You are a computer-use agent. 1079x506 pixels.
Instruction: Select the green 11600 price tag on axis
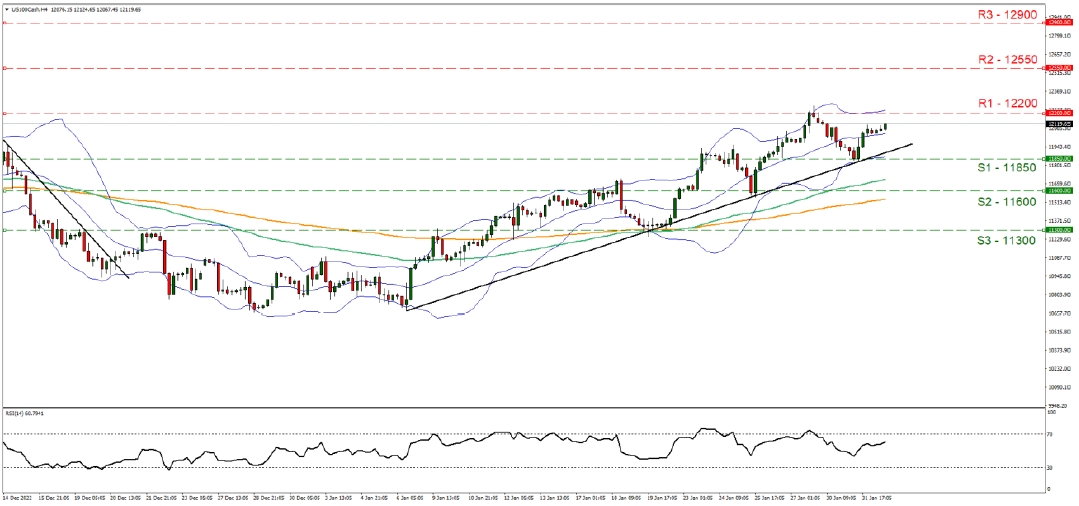(1059, 190)
